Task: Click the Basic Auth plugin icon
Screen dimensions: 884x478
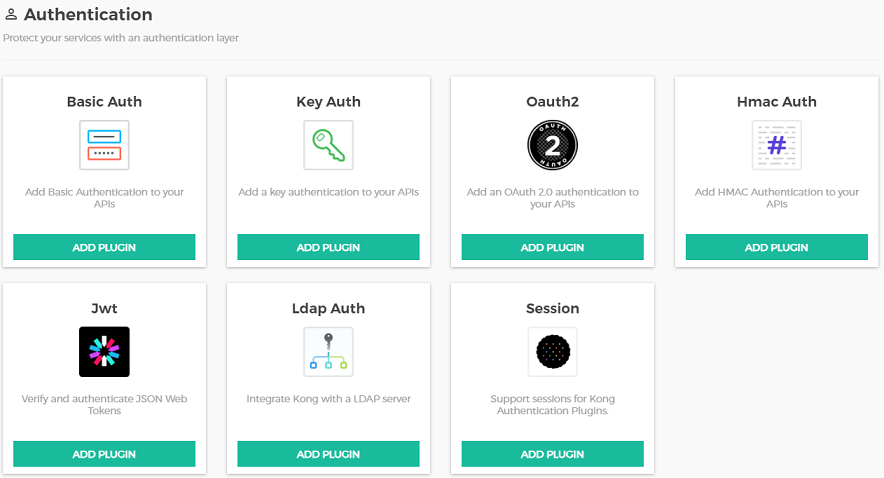Action: 104,145
